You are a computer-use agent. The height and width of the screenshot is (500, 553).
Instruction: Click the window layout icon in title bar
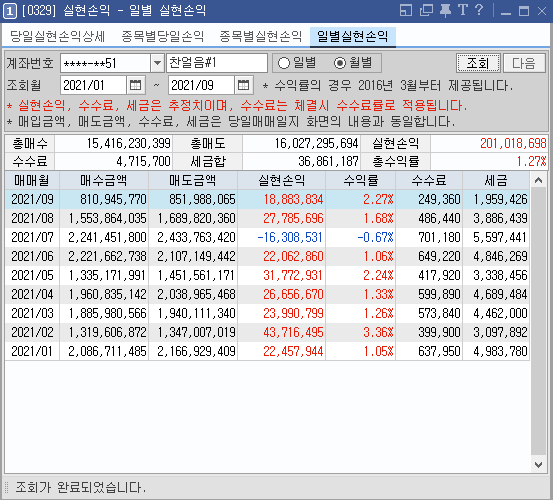click(x=406, y=10)
